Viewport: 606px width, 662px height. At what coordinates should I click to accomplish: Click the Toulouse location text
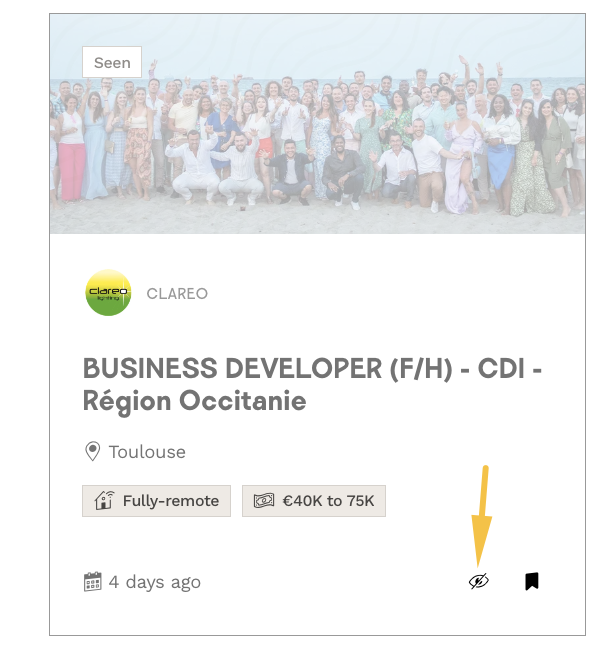click(147, 452)
